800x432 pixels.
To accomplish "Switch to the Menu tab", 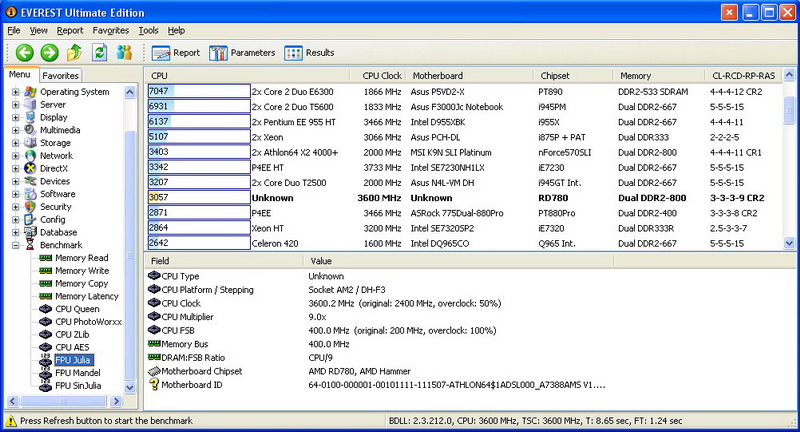I will [x=20, y=74].
